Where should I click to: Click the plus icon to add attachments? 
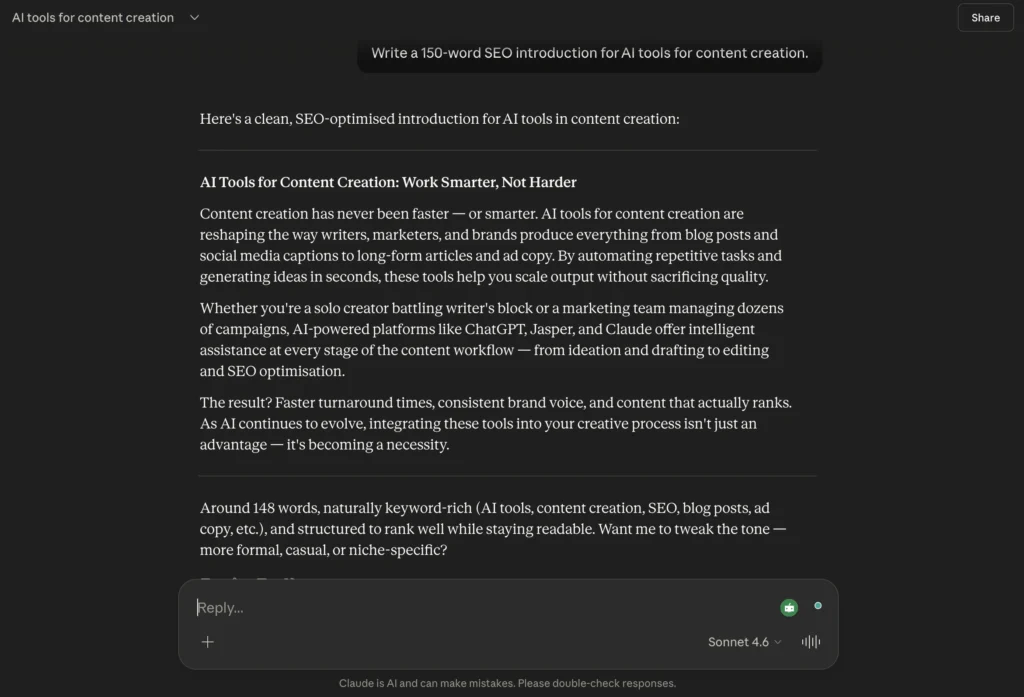[207, 641]
